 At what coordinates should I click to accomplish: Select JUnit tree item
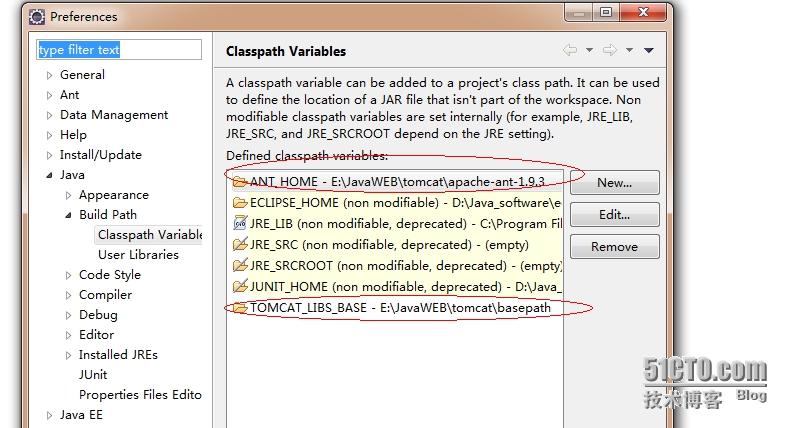coord(93,375)
